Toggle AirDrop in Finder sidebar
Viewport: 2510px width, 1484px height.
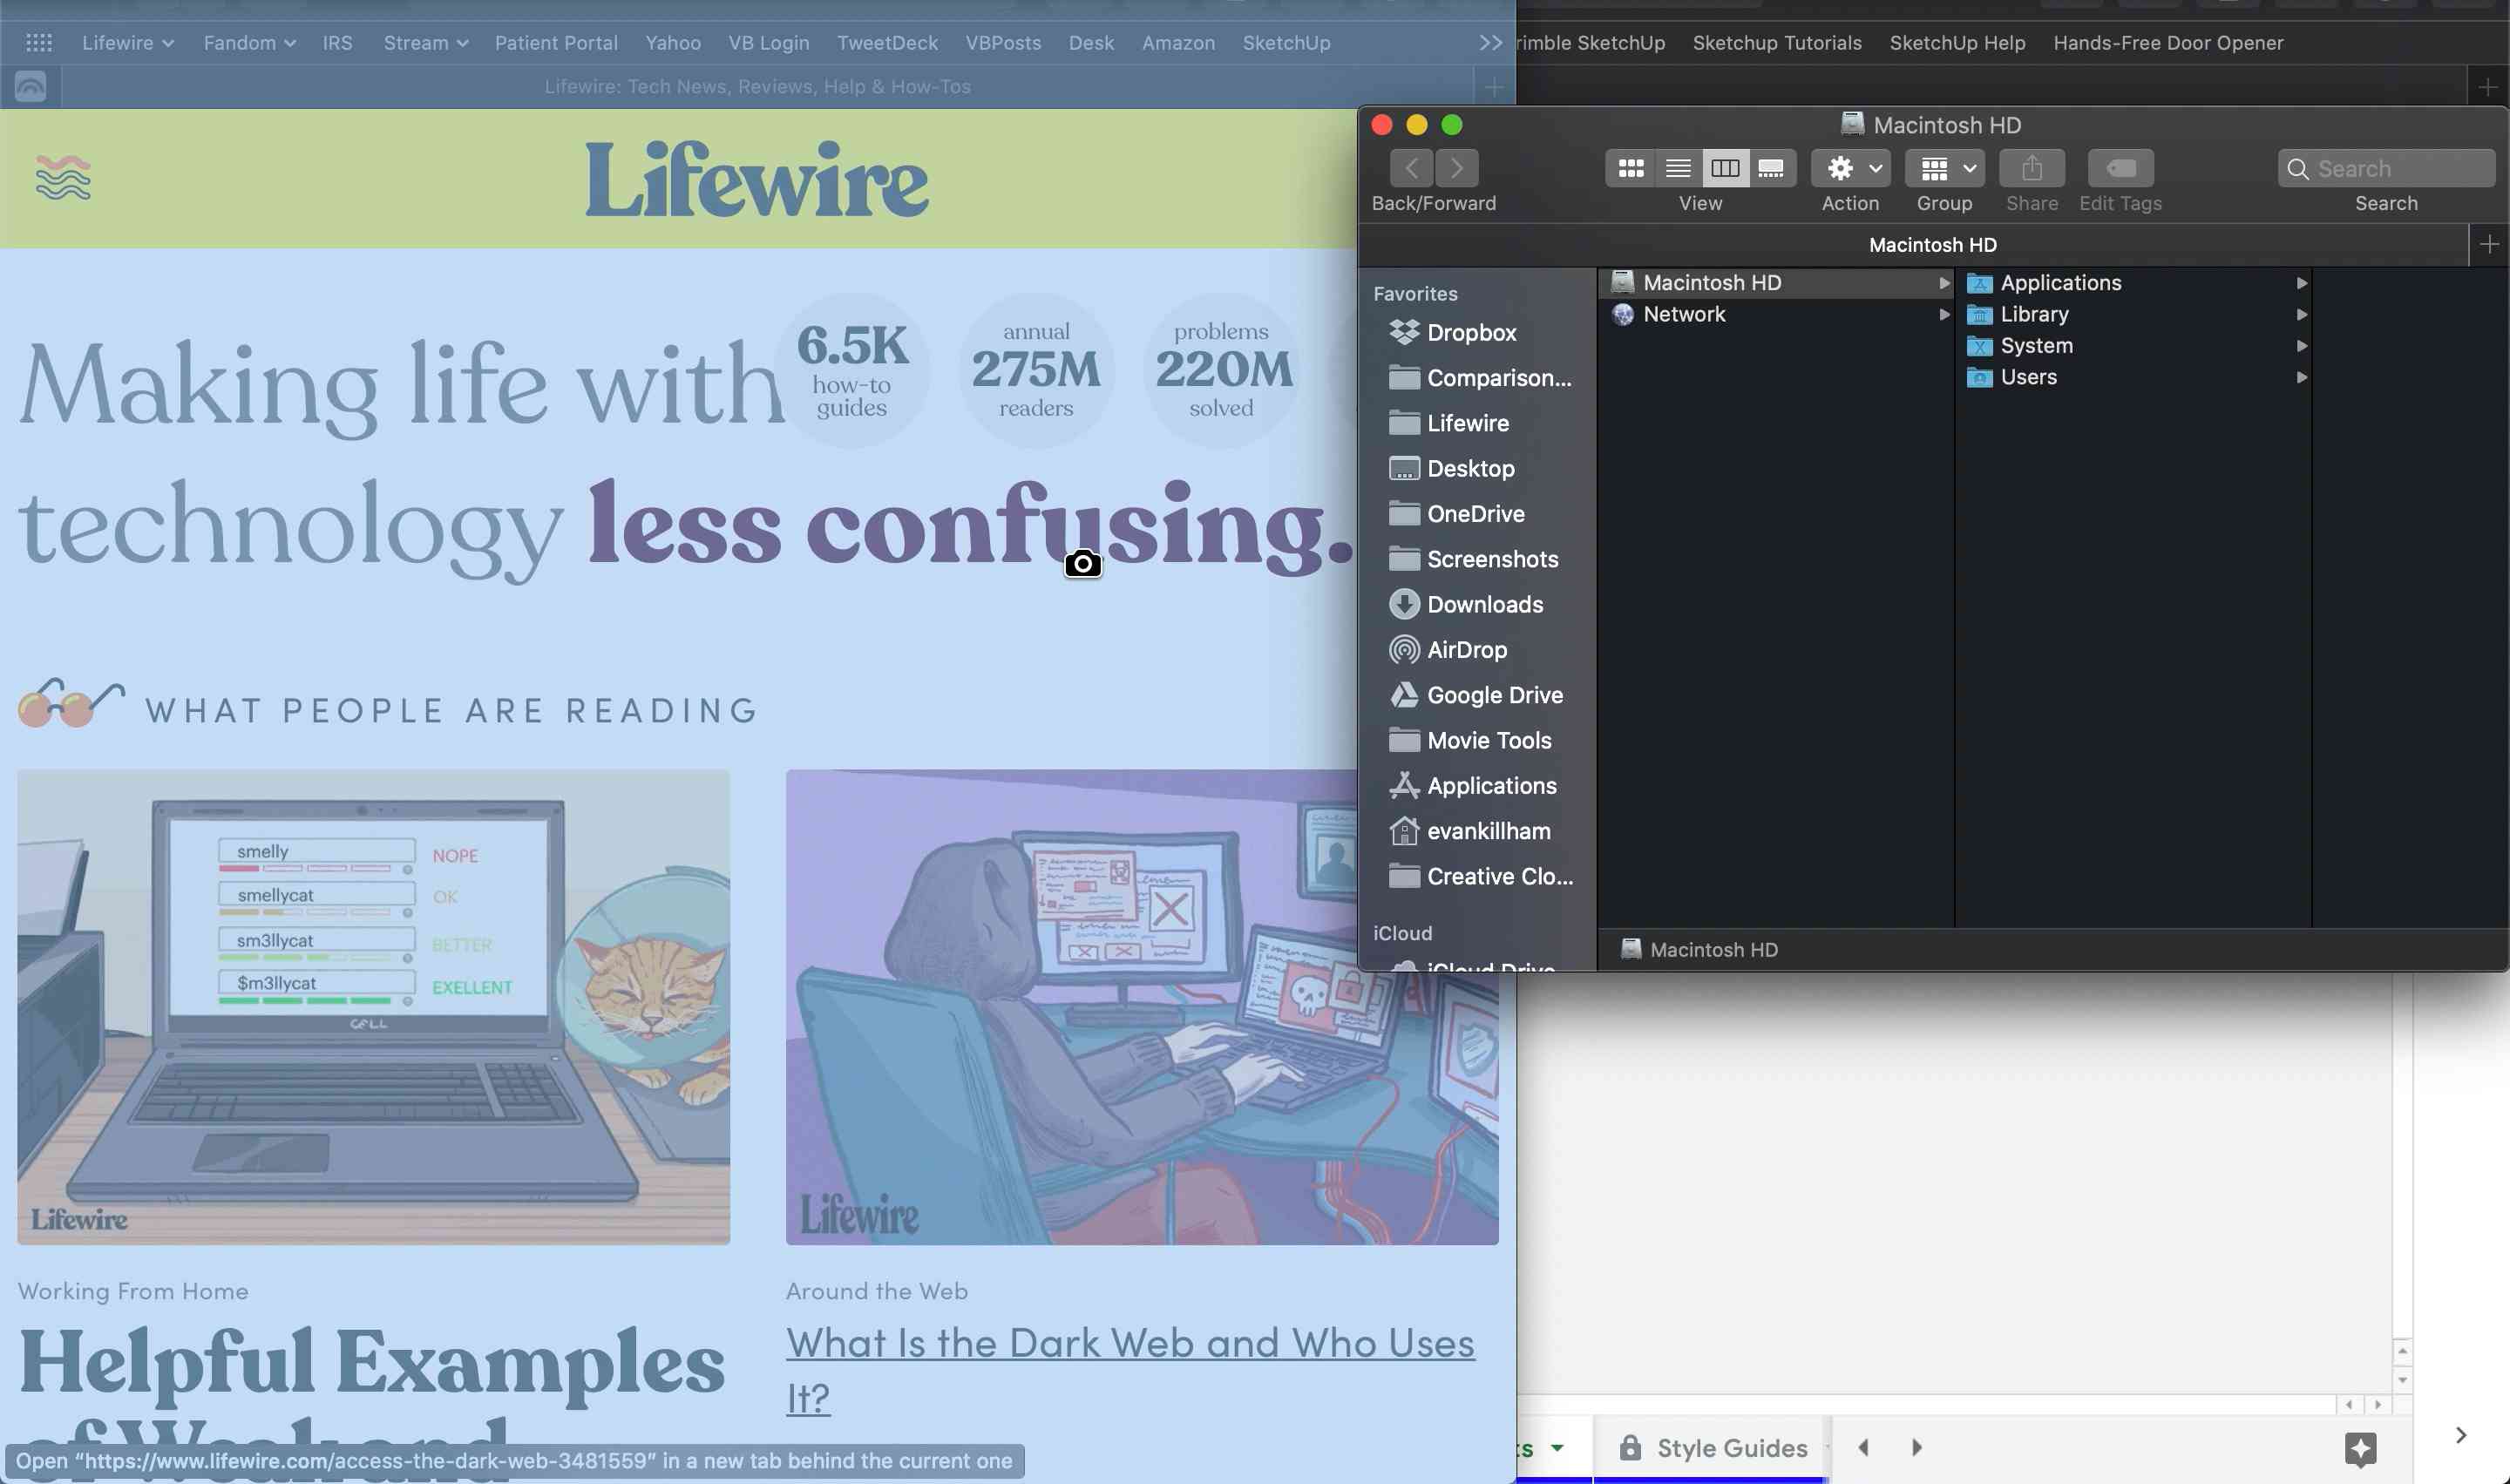point(1468,650)
